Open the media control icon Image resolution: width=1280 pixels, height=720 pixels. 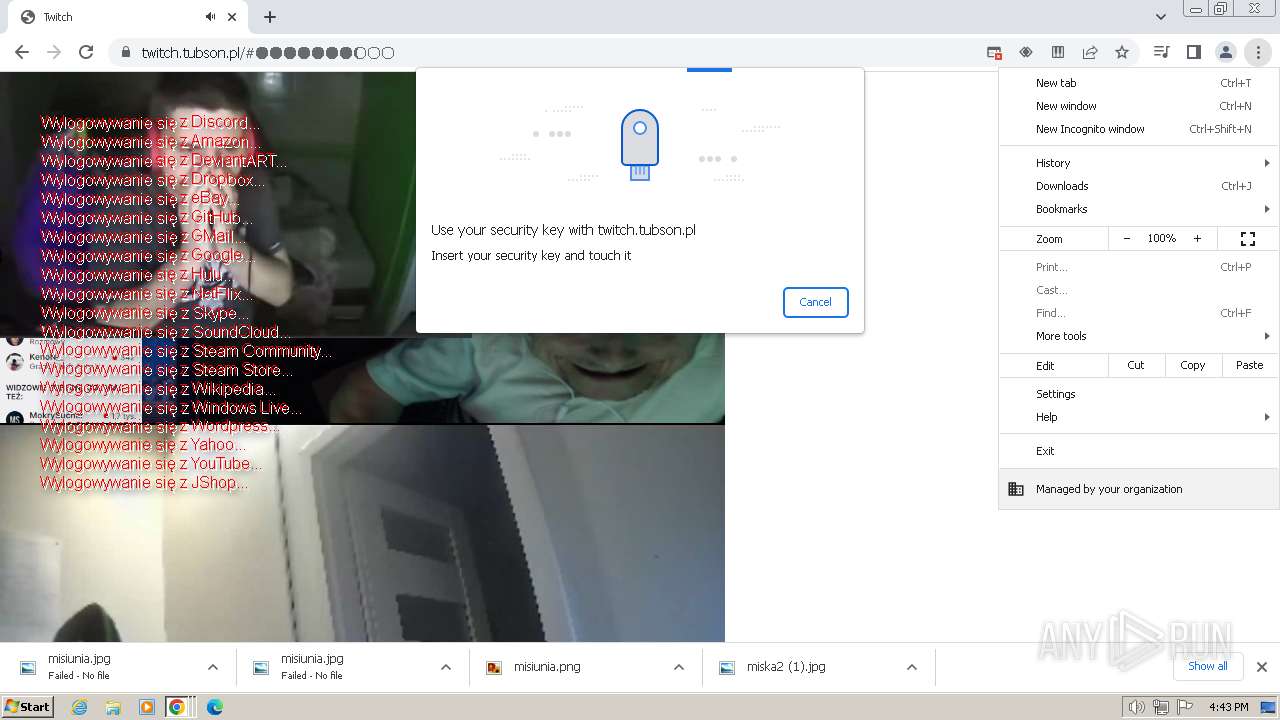(1161, 52)
